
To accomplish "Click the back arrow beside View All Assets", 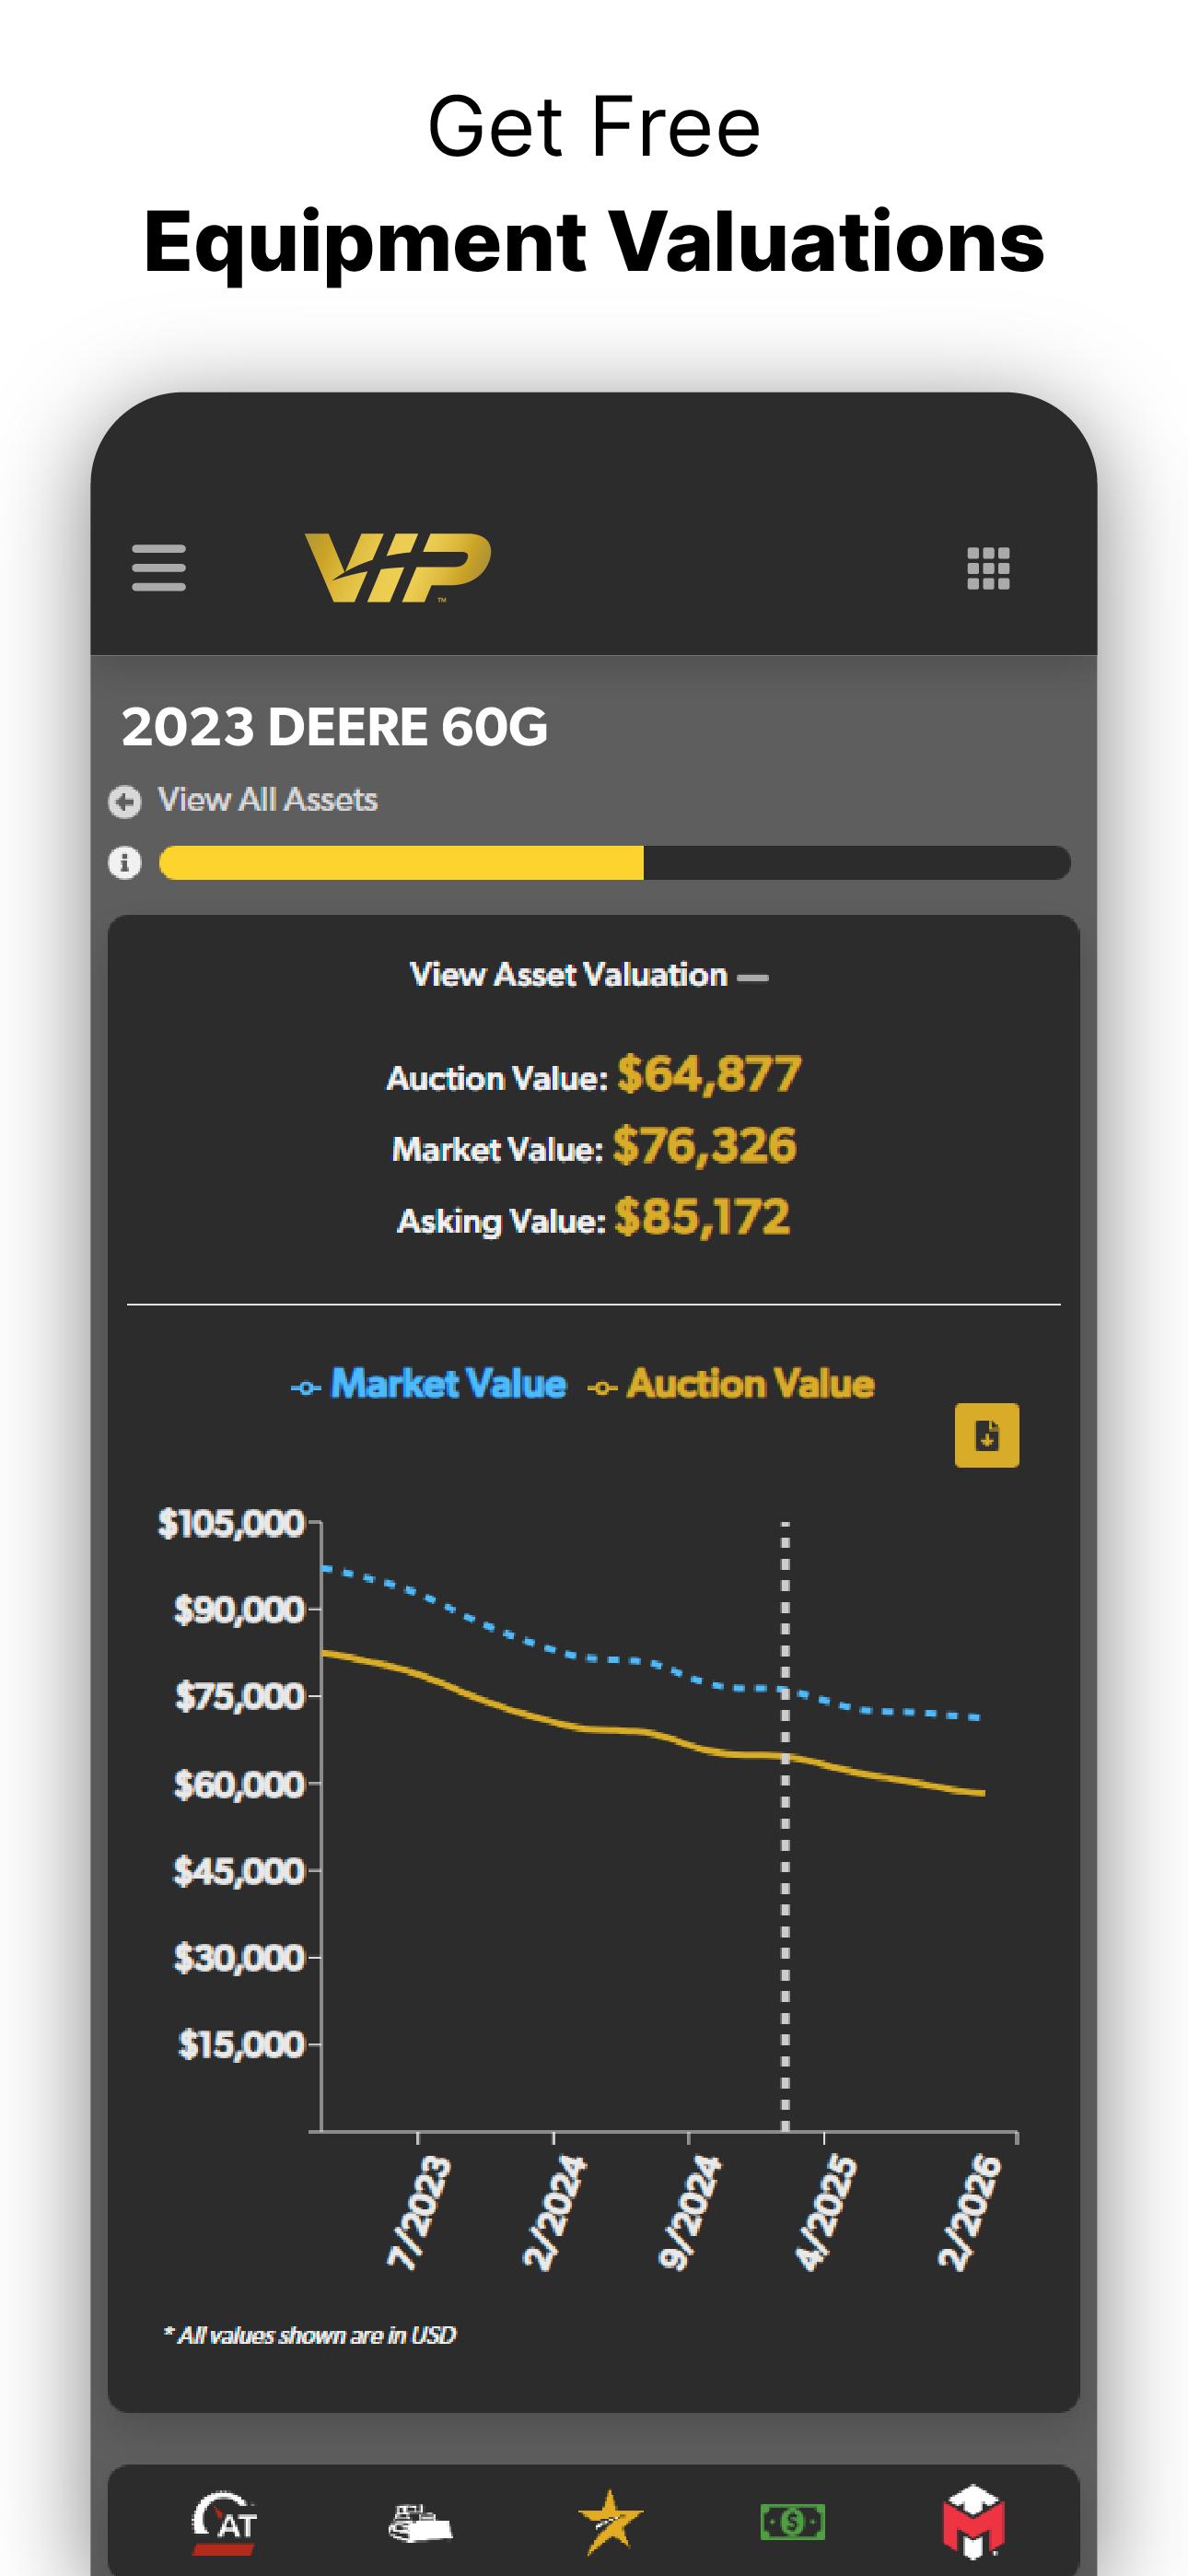I will tap(125, 801).
